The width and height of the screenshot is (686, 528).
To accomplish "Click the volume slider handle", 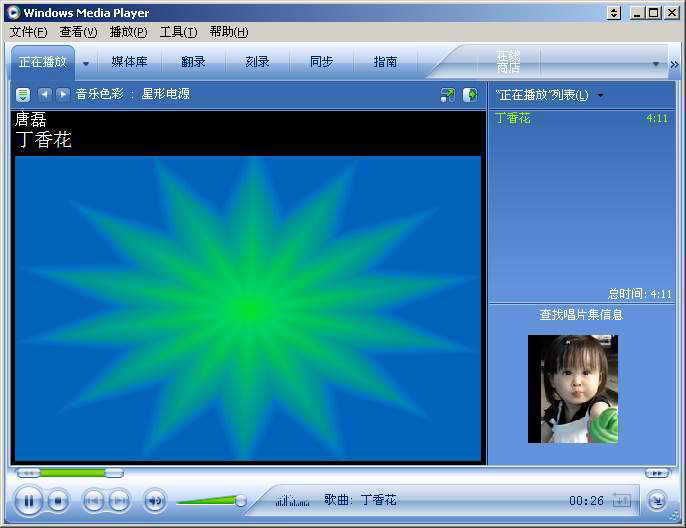I will 240,500.
